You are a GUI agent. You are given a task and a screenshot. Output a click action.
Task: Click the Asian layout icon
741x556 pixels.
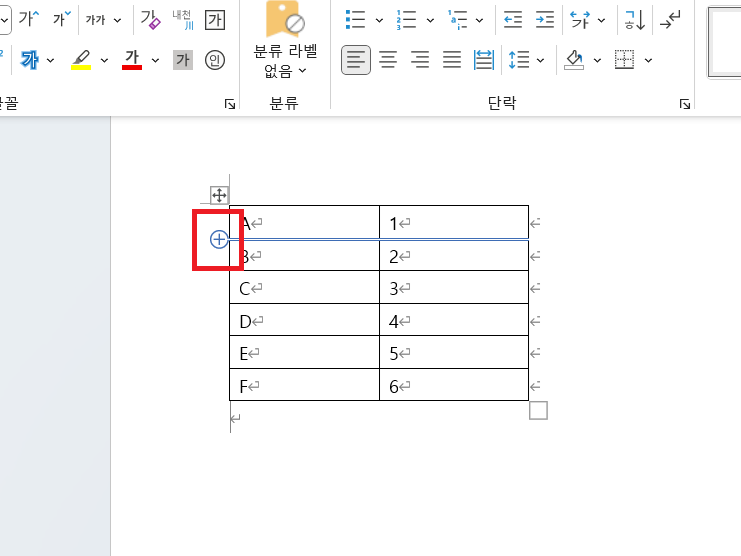[x=580, y=20]
